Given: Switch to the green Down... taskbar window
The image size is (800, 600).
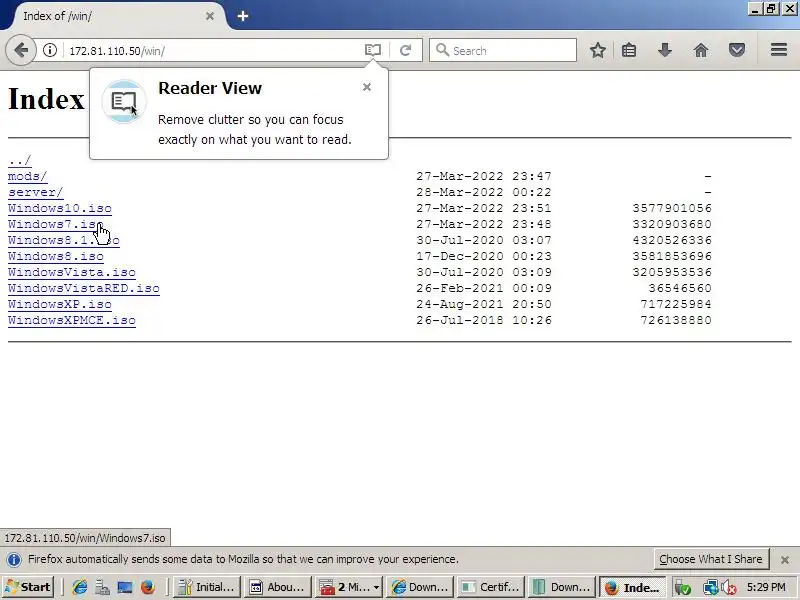Looking at the screenshot, I should tap(561, 587).
